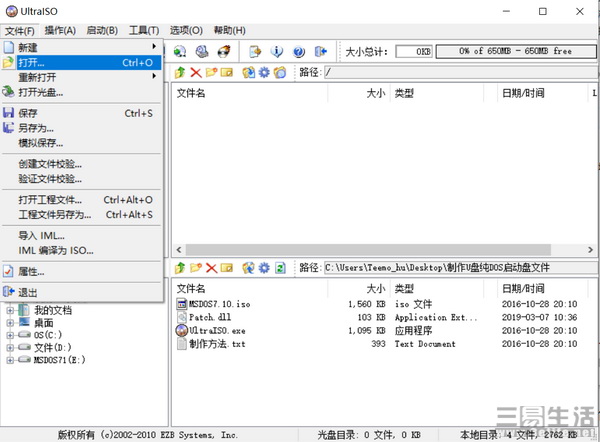The height and width of the screenshot is (442, 600).
Task: Click the horizontal scrollbar in image pane
Action: coord(368,250)
